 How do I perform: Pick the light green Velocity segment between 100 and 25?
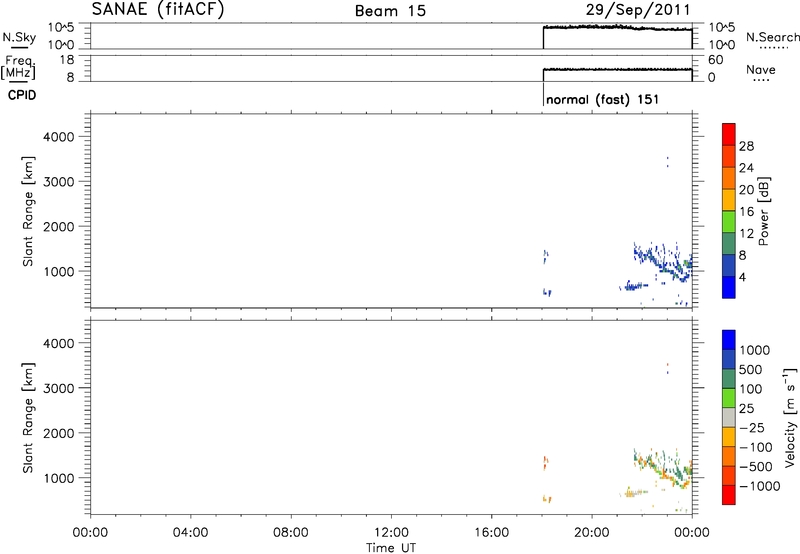(729, 398)
